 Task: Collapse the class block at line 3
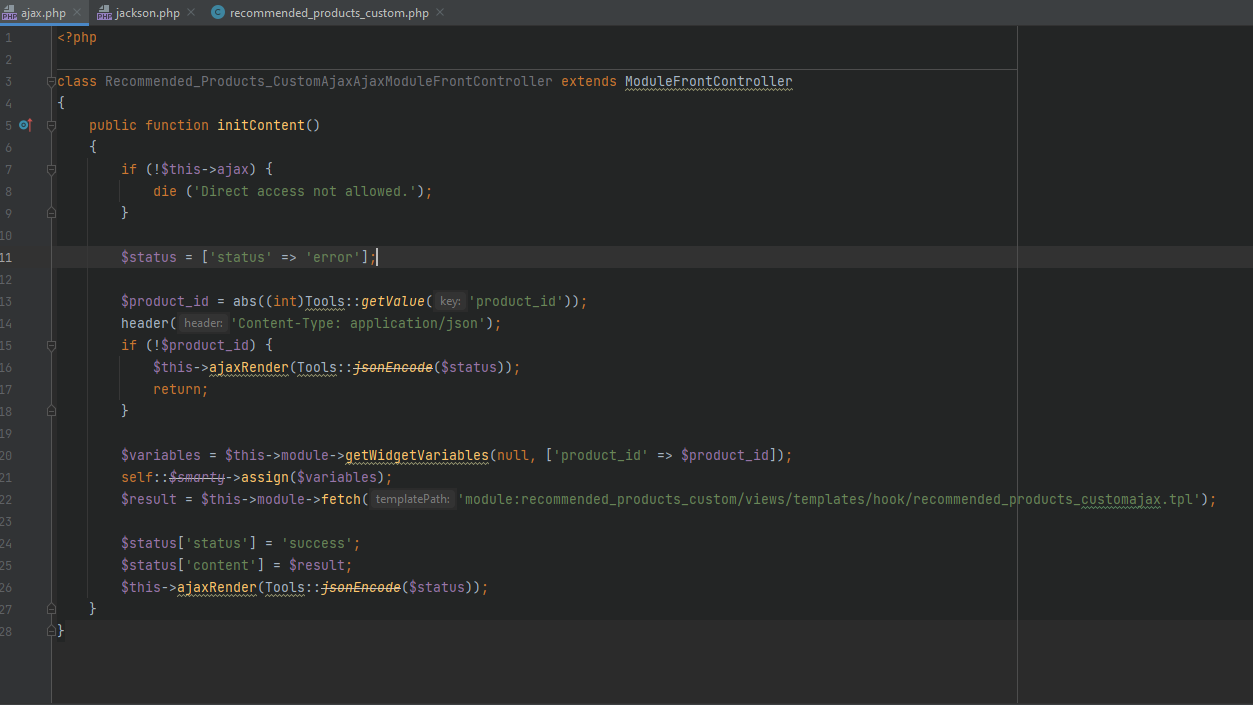click(x=51, y=81)
